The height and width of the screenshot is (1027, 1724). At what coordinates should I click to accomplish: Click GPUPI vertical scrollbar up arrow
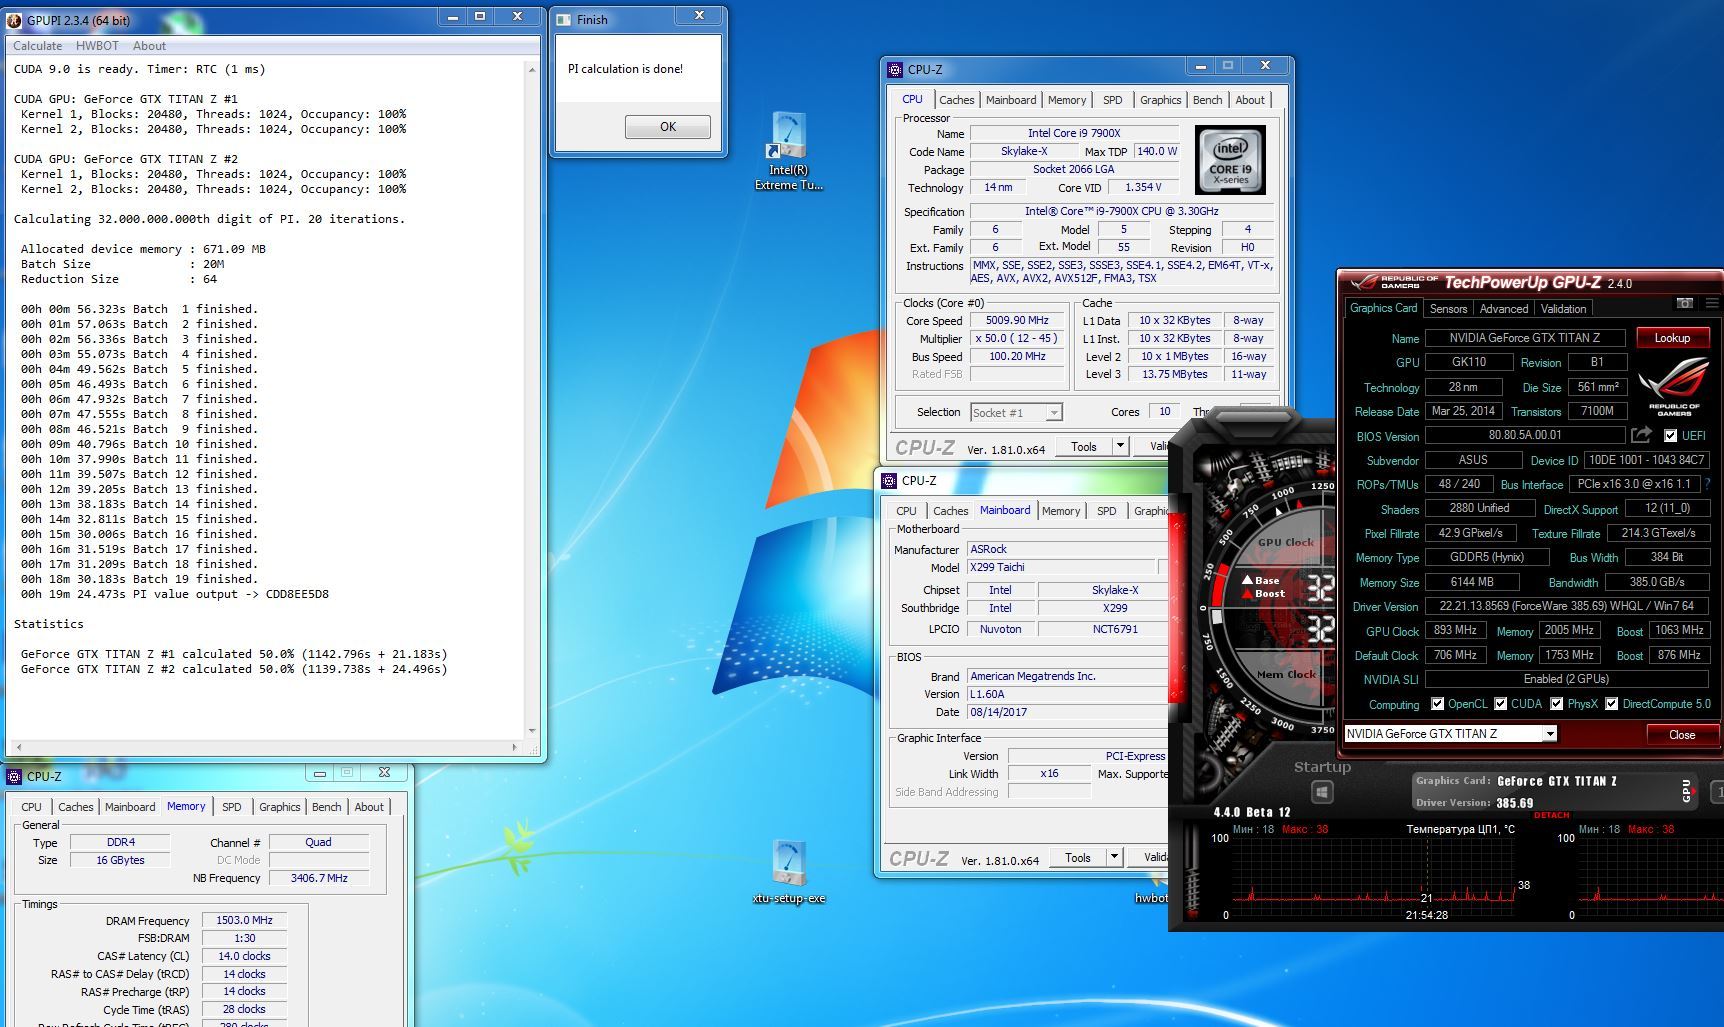[x=532, y=69]
